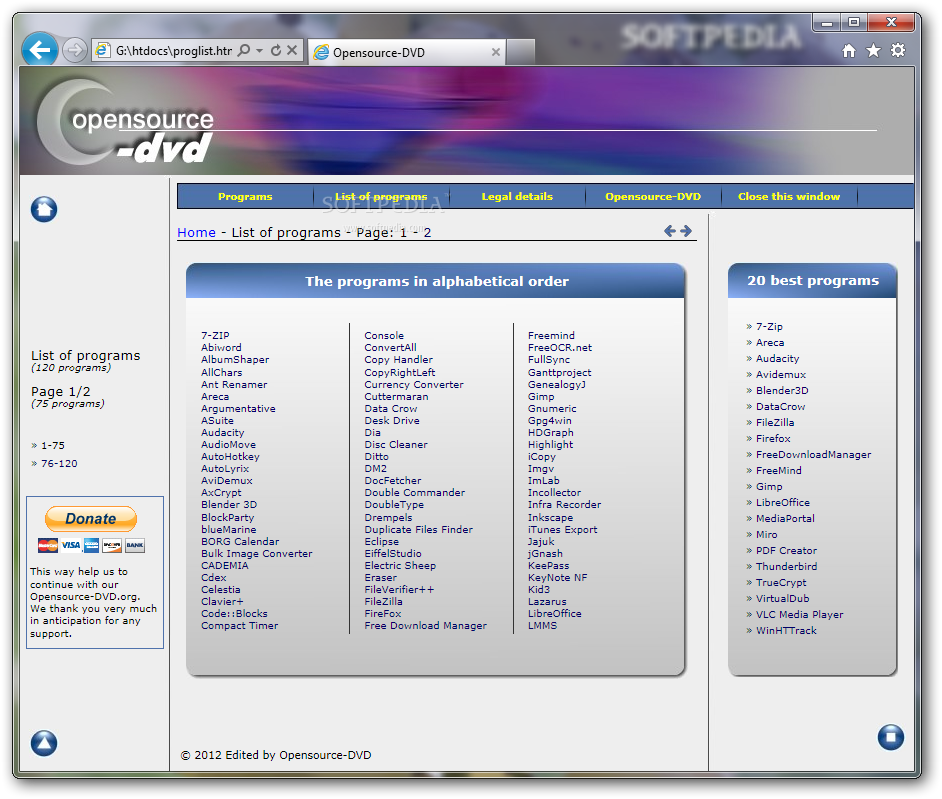Click the Donate button
Image resolution: width=942 pixels, height=799 pixels.
point(91,519)
